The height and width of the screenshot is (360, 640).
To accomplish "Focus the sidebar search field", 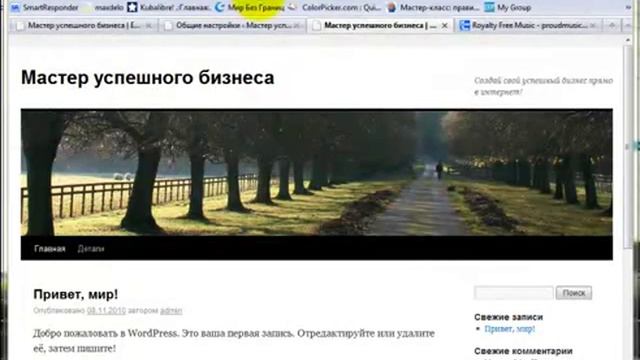I will pyautogui.click(x=513, y=293).
